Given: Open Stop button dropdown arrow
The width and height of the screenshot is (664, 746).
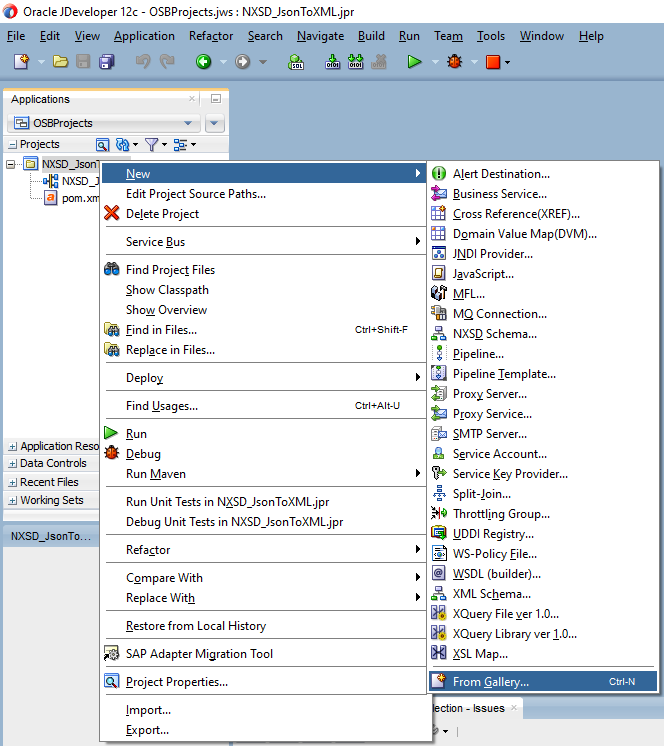Looking at the screenshot, I should point(508,62).
